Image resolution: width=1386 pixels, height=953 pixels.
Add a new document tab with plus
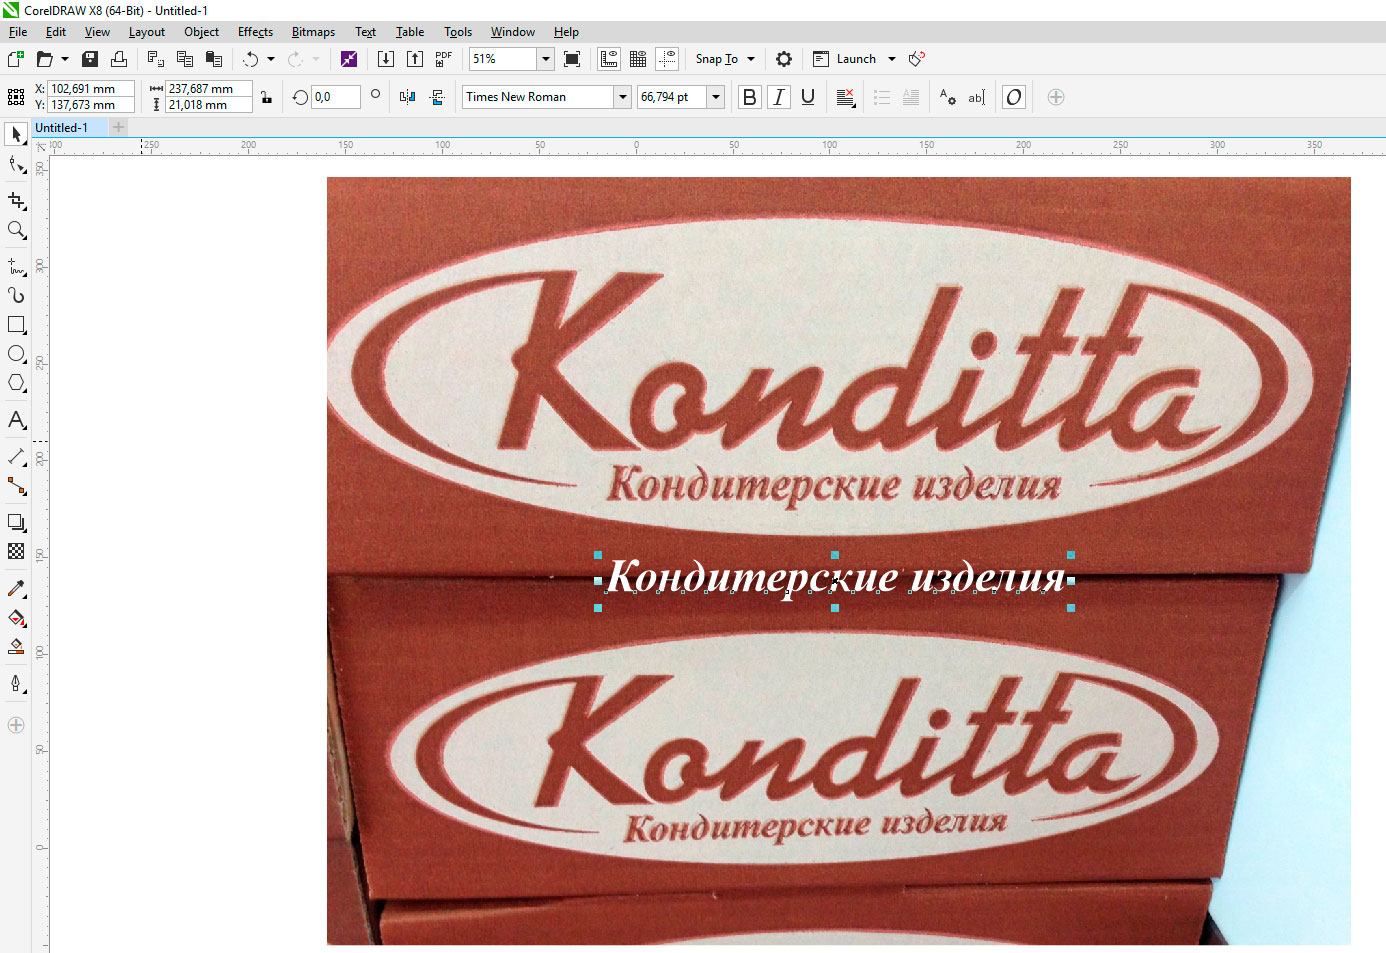tap(119, 127)
